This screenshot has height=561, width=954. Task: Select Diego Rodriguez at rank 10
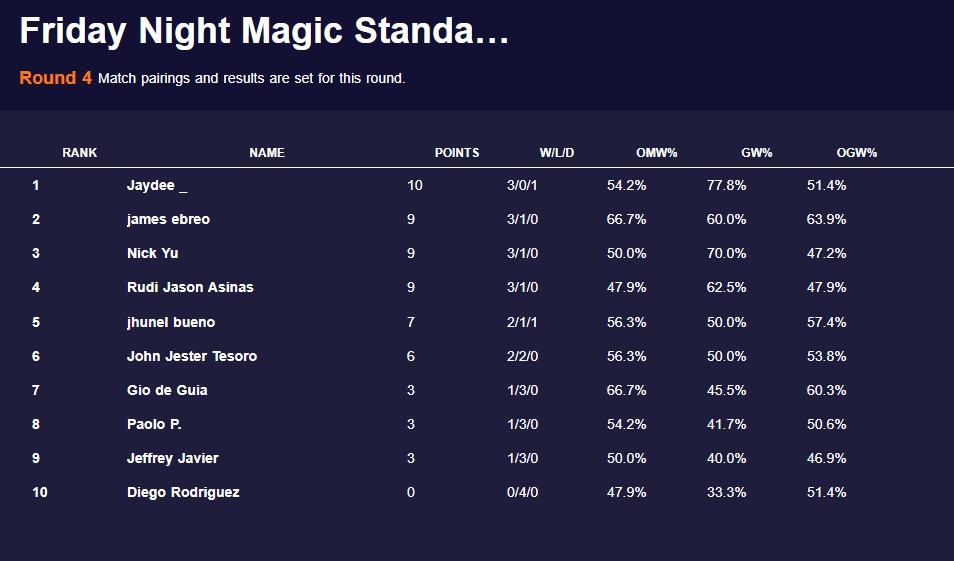pyautogui.click(x=183, y=492)
